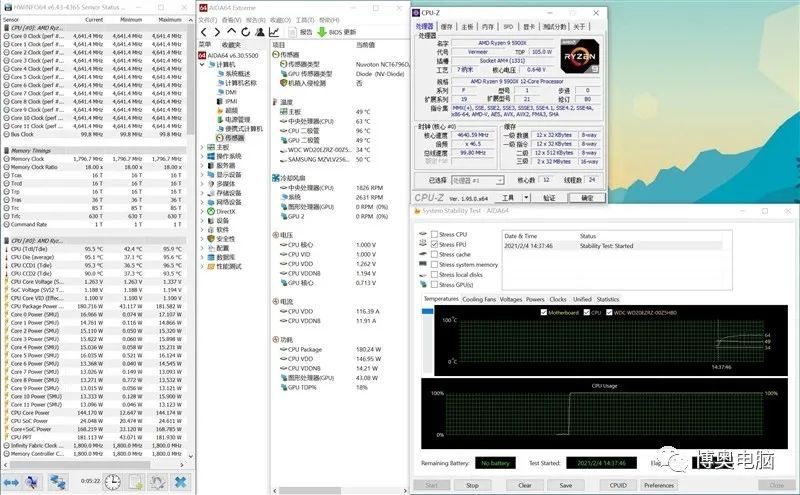
Task: Collapse the 计算机 tree node
Action: 202,64
